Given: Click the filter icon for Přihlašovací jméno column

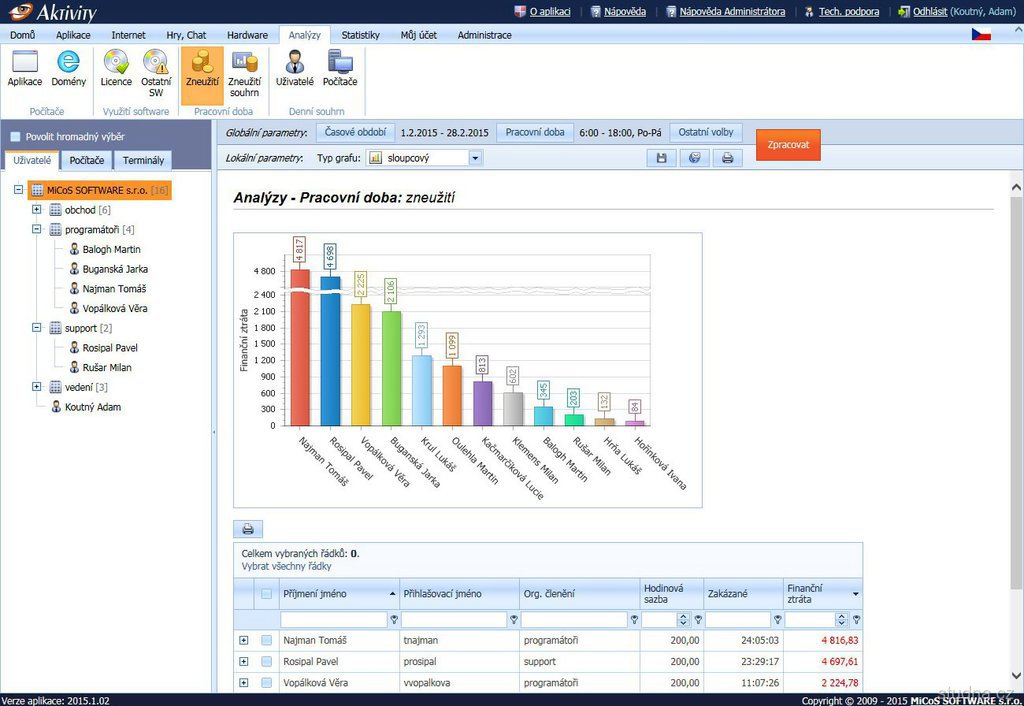Looking at the screenshot, I should pos(514,620).
